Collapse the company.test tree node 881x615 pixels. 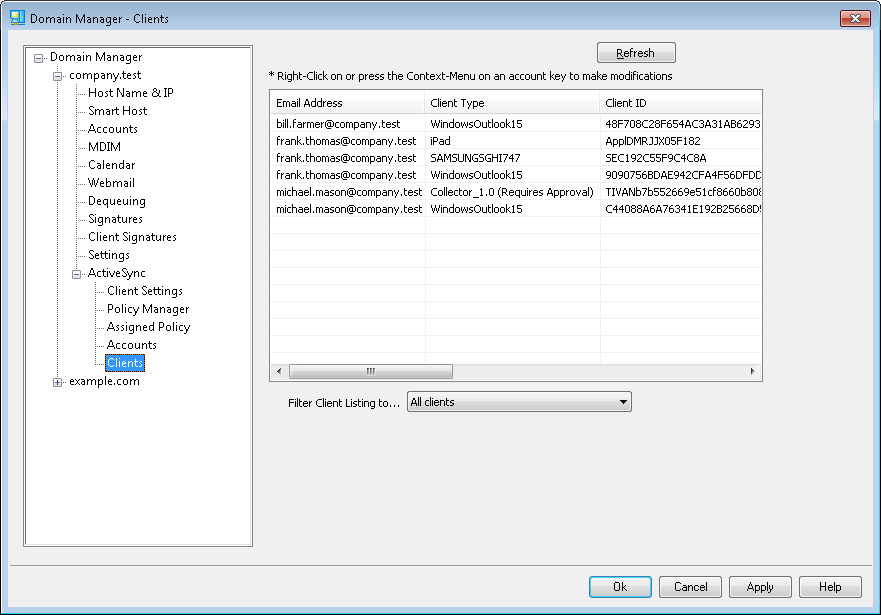[x=58, y=76]
